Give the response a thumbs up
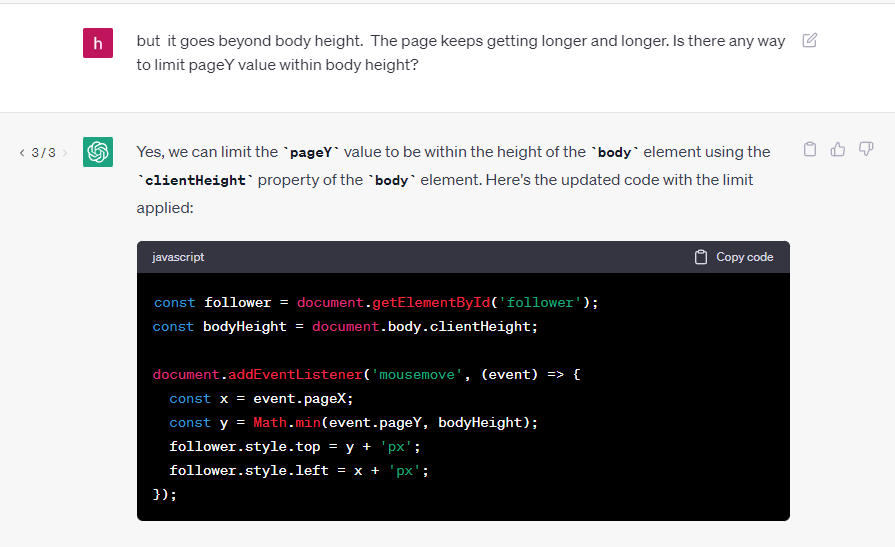Image resolution: width=895 pixels, height=547 pixels. 837,150
